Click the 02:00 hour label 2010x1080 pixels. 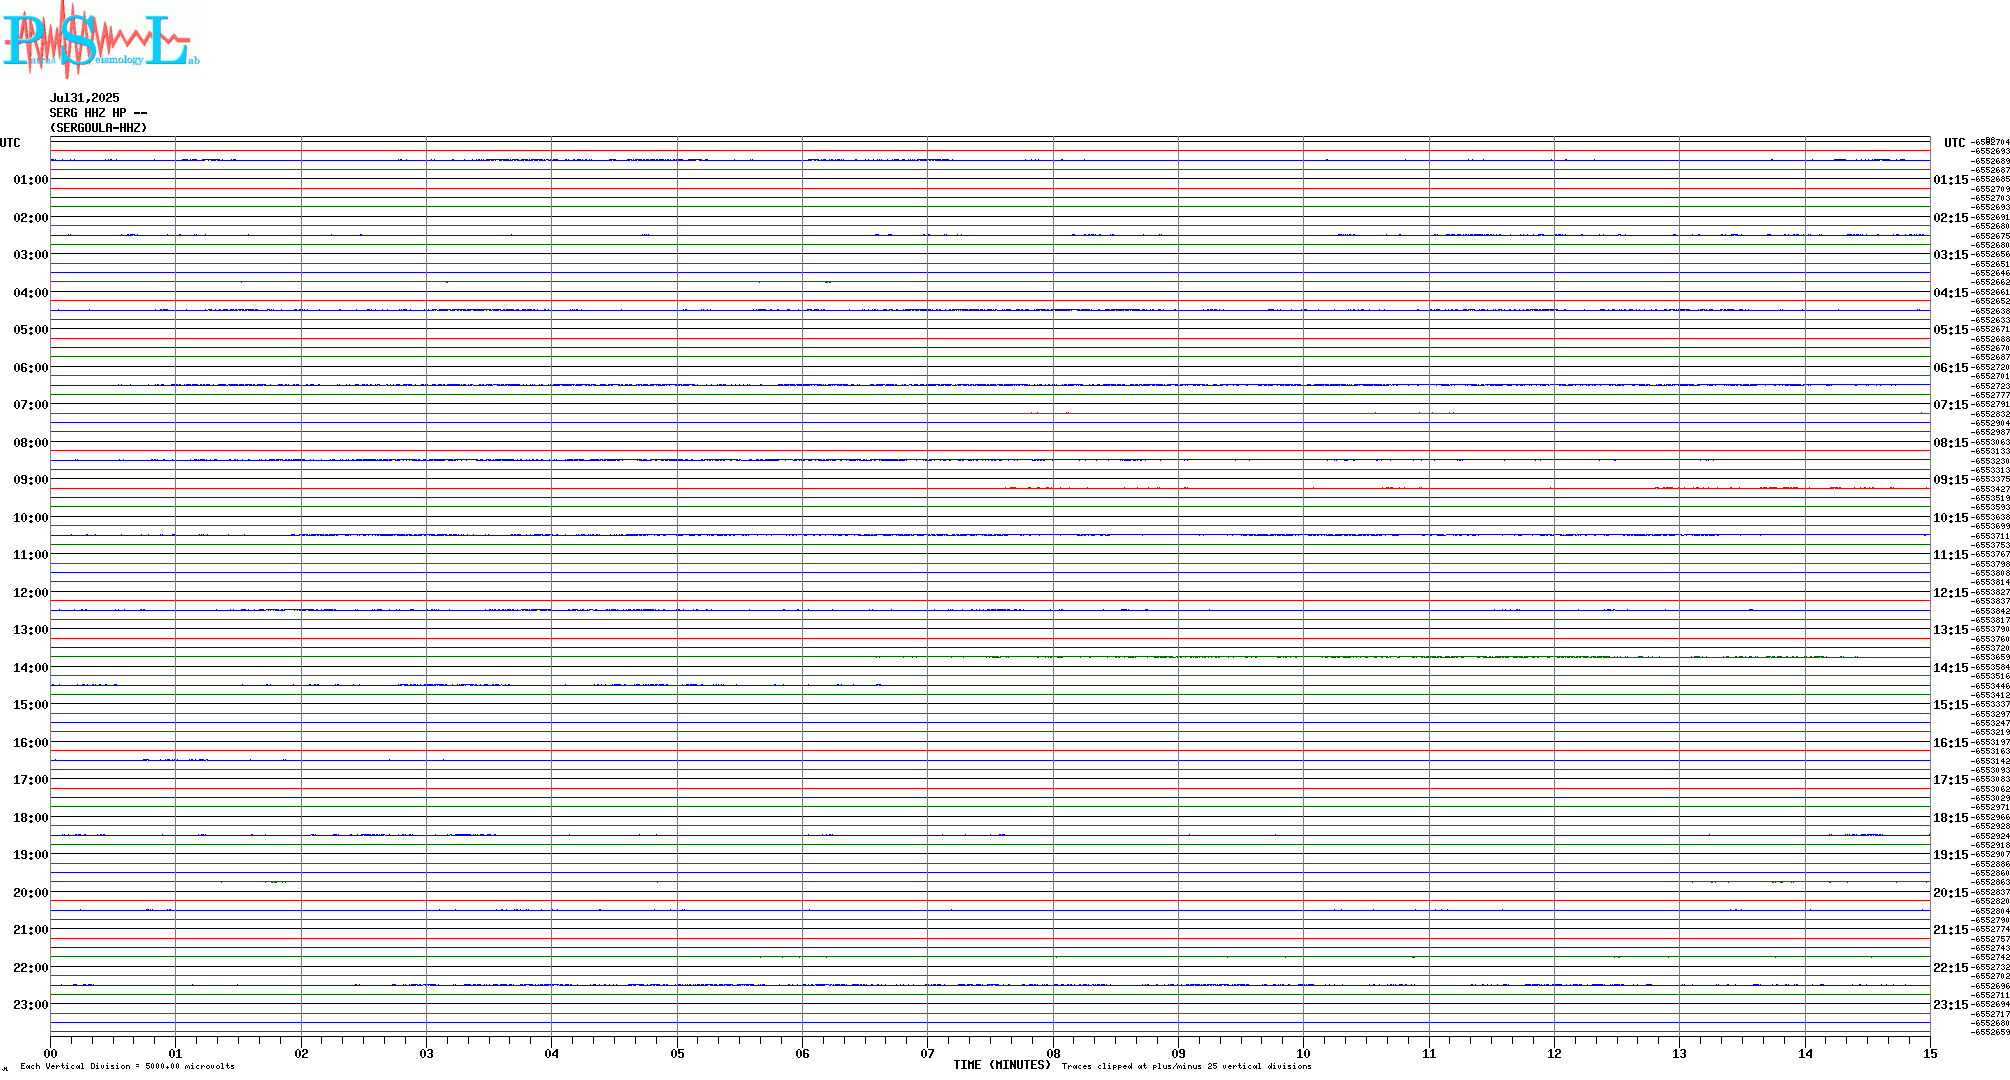point(31,218)
